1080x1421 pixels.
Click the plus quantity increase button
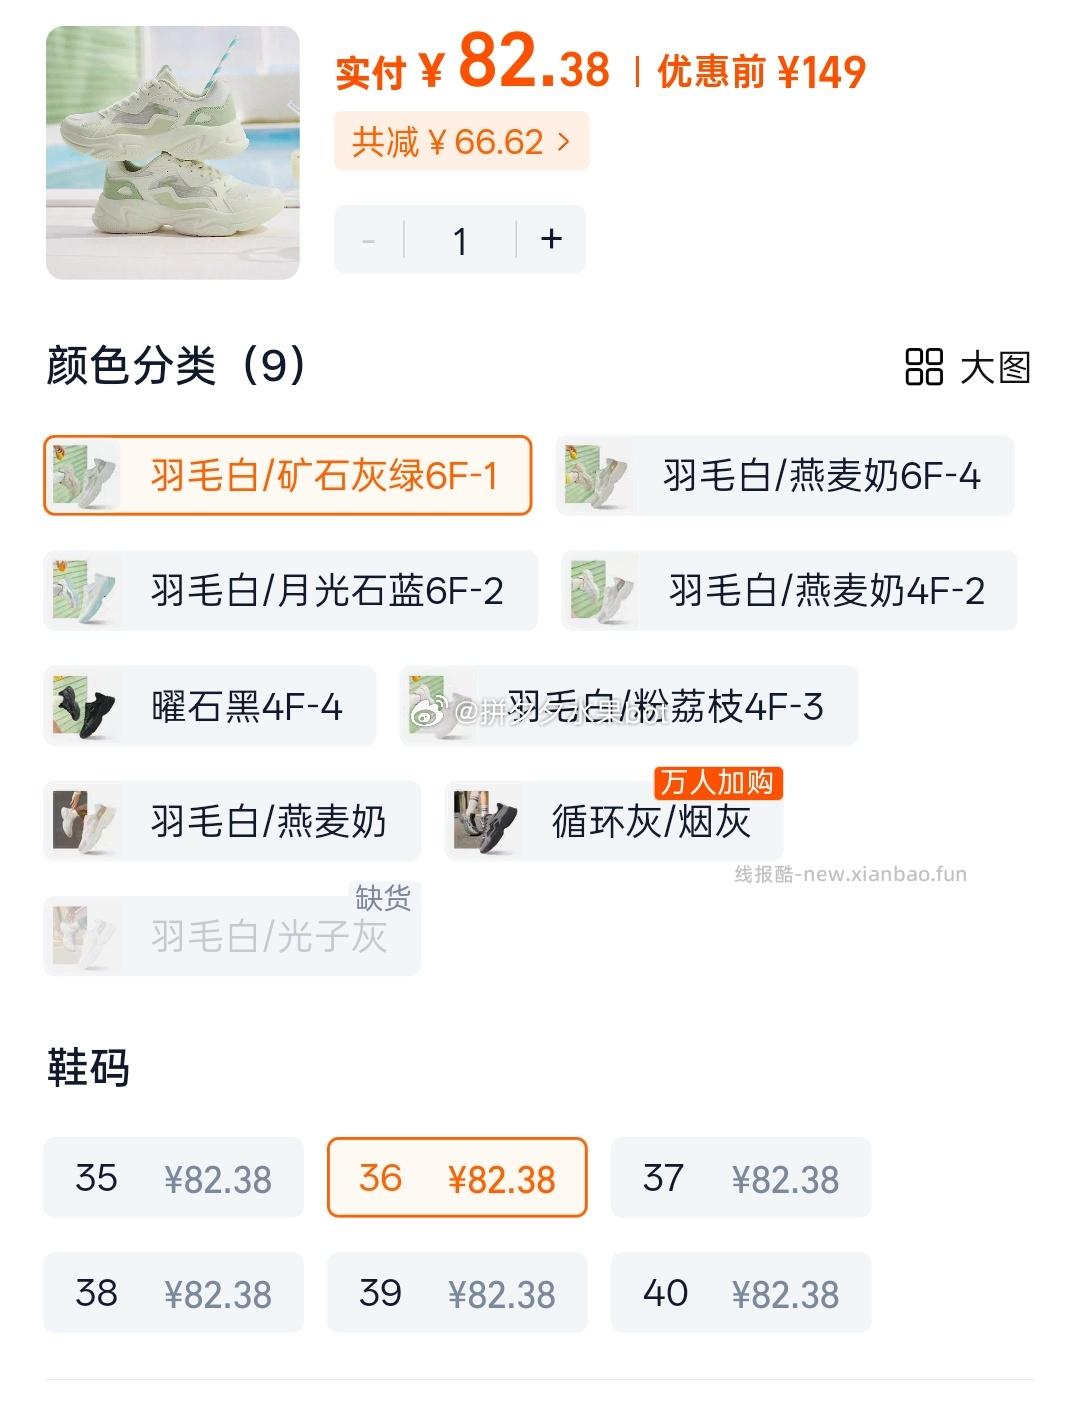pos(551,240)
